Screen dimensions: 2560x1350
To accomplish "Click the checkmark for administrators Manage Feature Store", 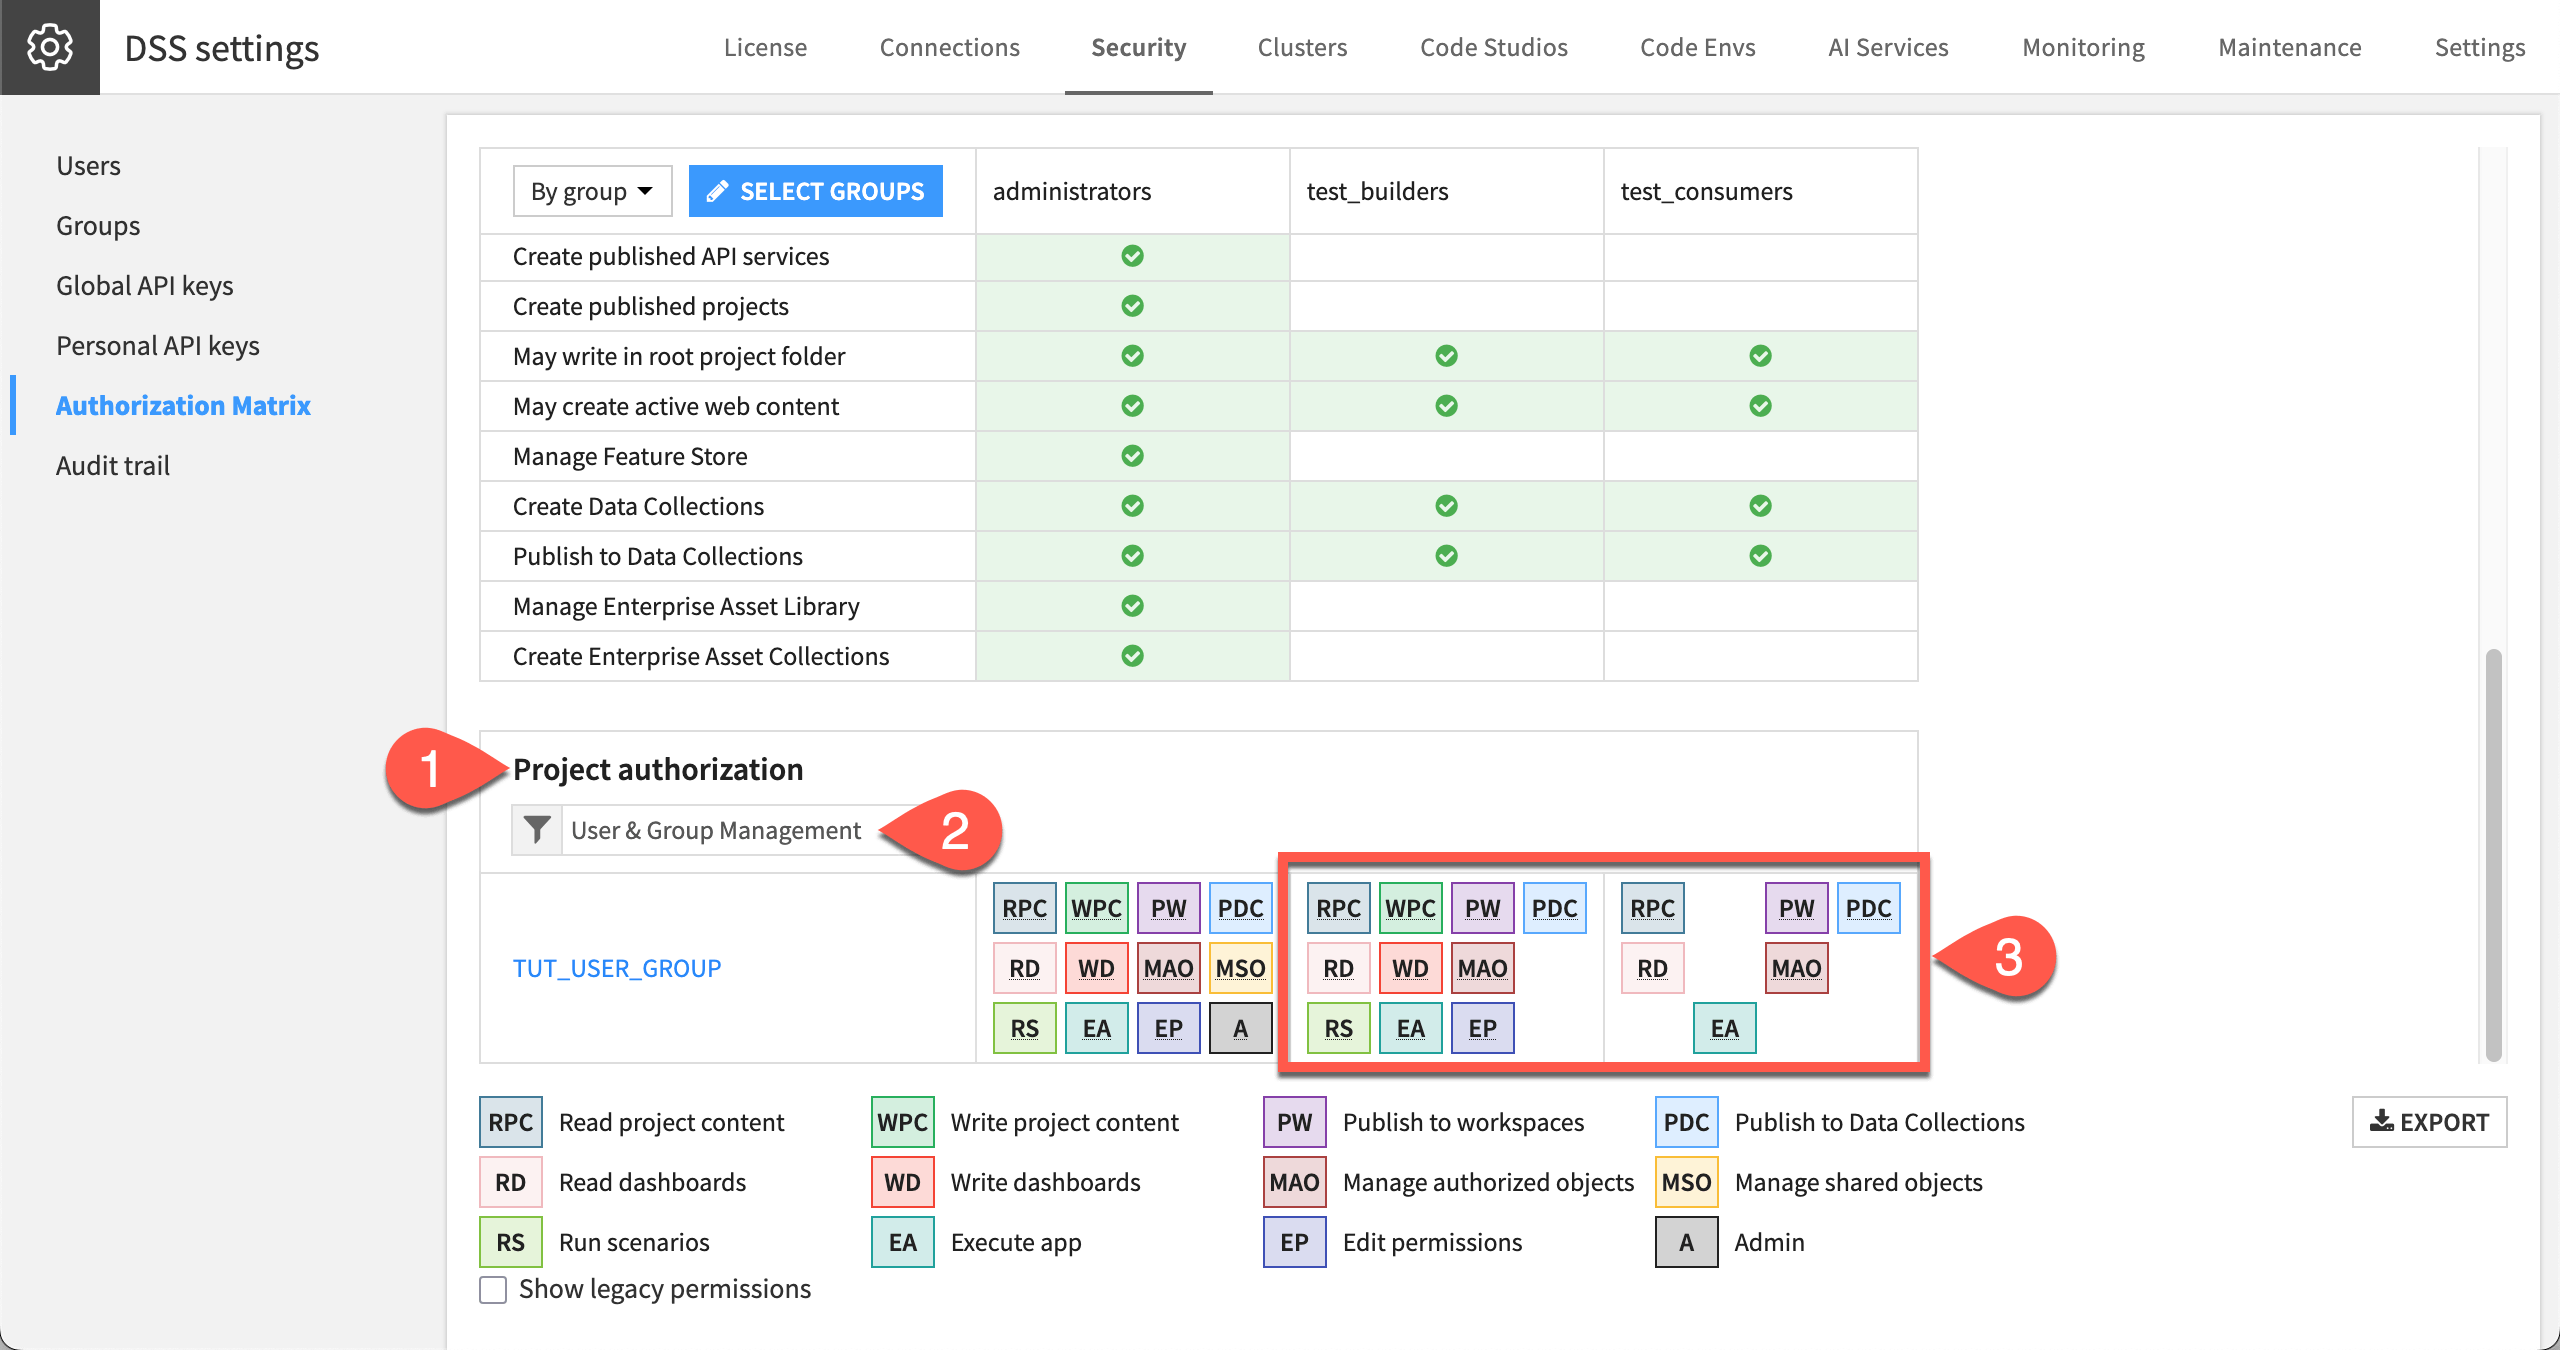I will (x=1132, y=456).
